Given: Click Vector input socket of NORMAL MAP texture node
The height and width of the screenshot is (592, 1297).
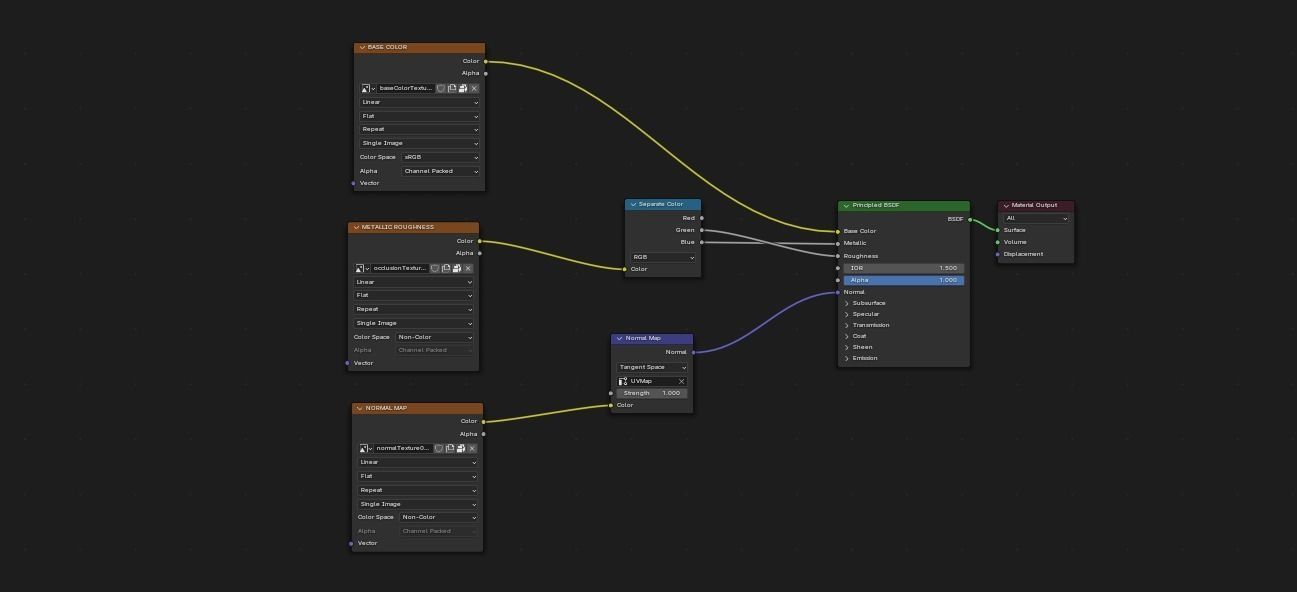Looking at the screenshot, I should click(x=351, y=543).
